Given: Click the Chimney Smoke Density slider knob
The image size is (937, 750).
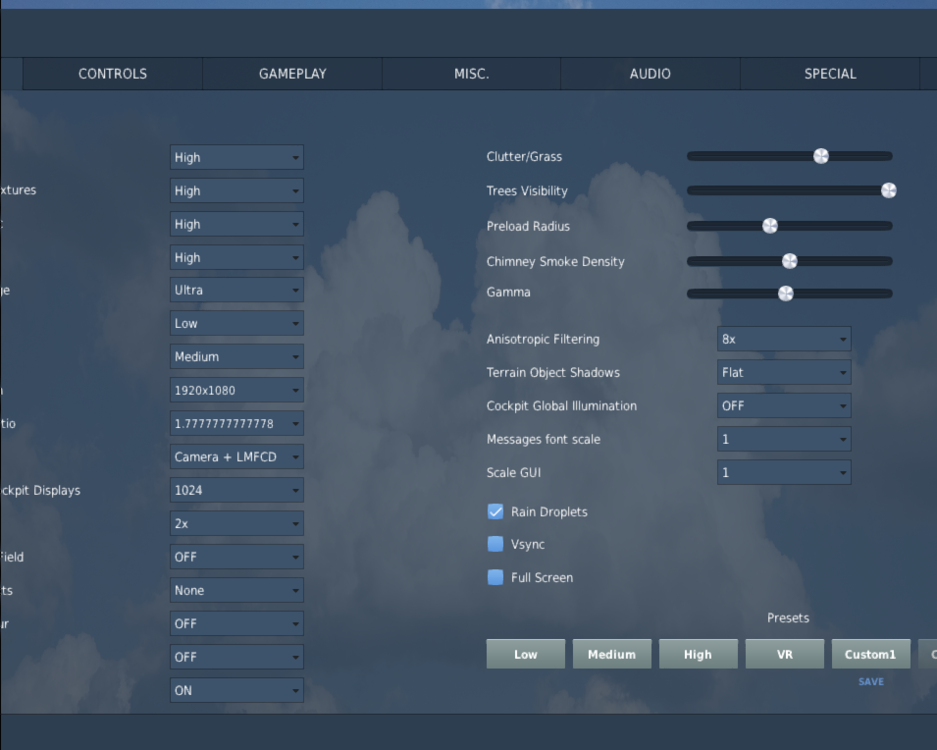Looking at the screenshot, I should coord(789,261).
